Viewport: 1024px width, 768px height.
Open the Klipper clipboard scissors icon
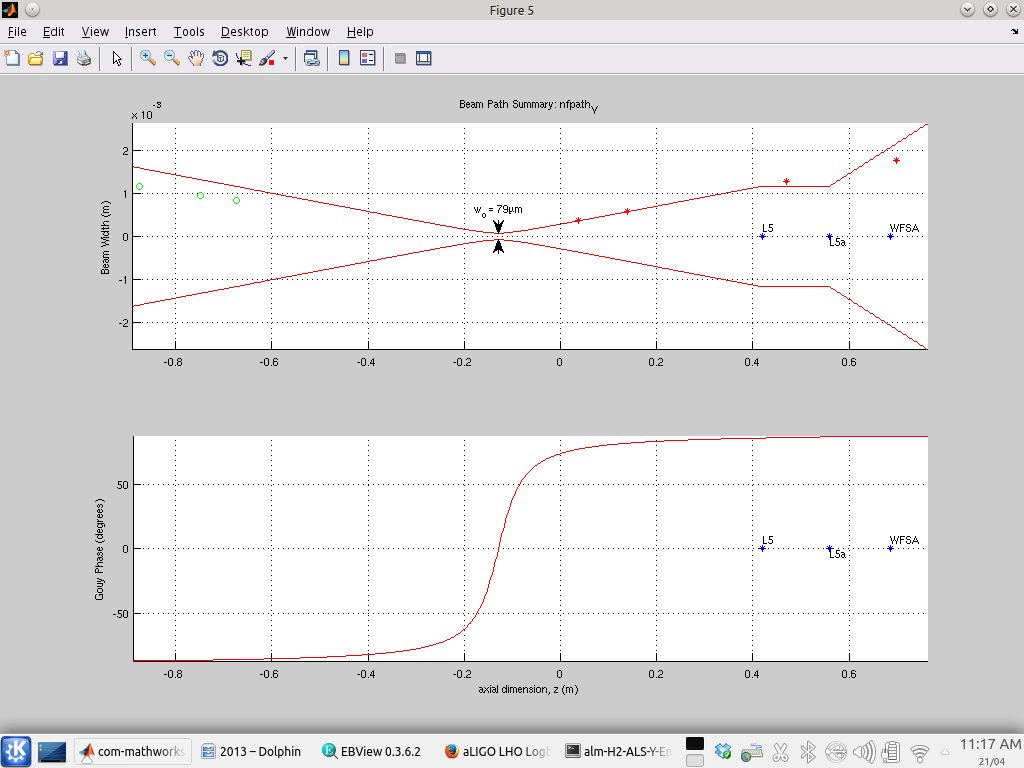780,752
